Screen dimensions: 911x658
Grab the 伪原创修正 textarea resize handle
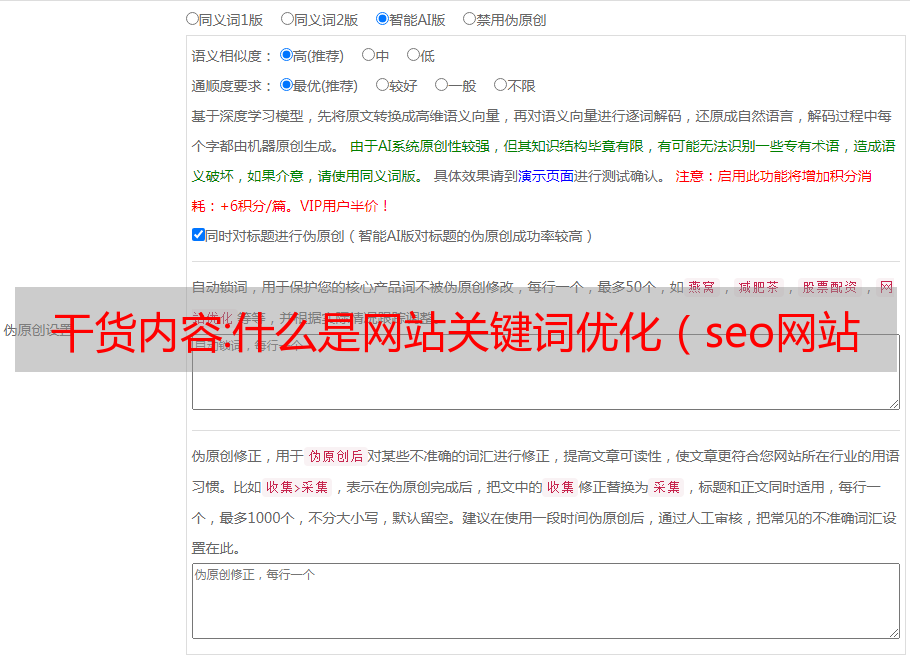(x=894, y=633)
